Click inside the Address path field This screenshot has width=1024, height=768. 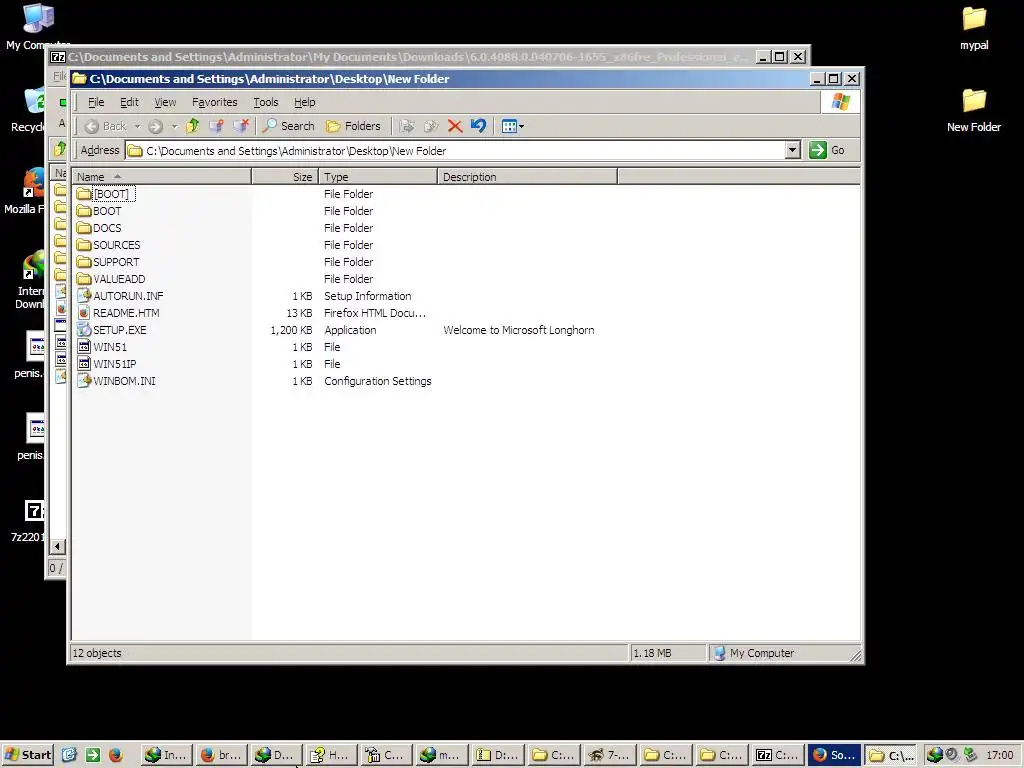click(455, 150)
